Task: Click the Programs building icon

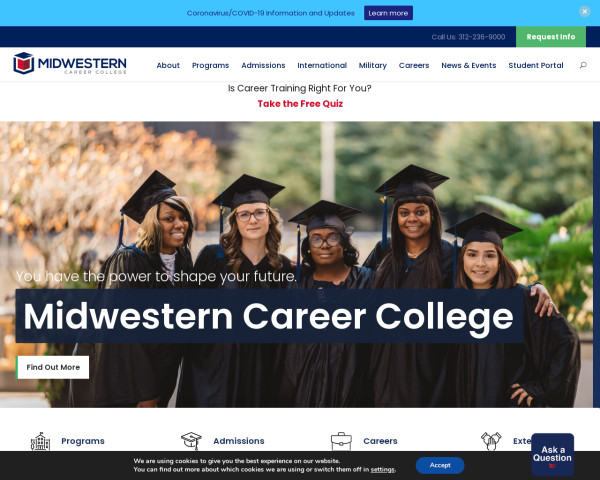Action: click(x=40, y=441)
